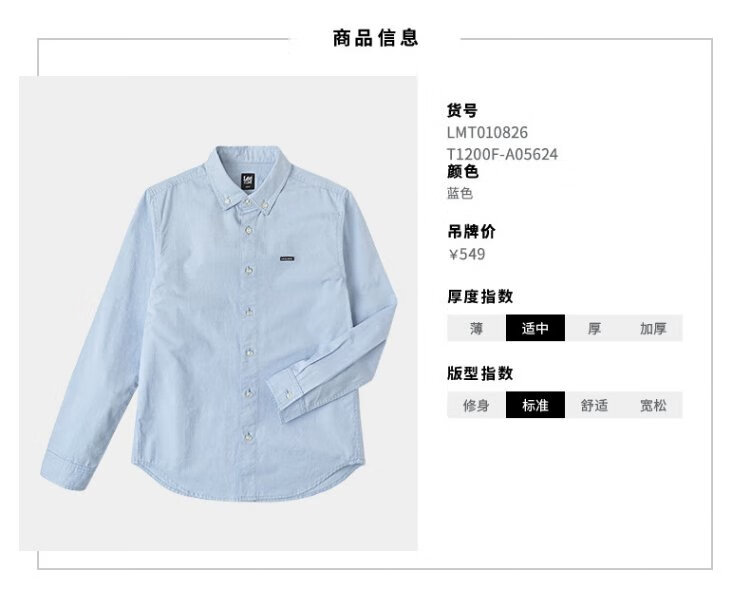Select the 舒适 fit option
Viewport: 750px width, 608px height.
[594, 405]
